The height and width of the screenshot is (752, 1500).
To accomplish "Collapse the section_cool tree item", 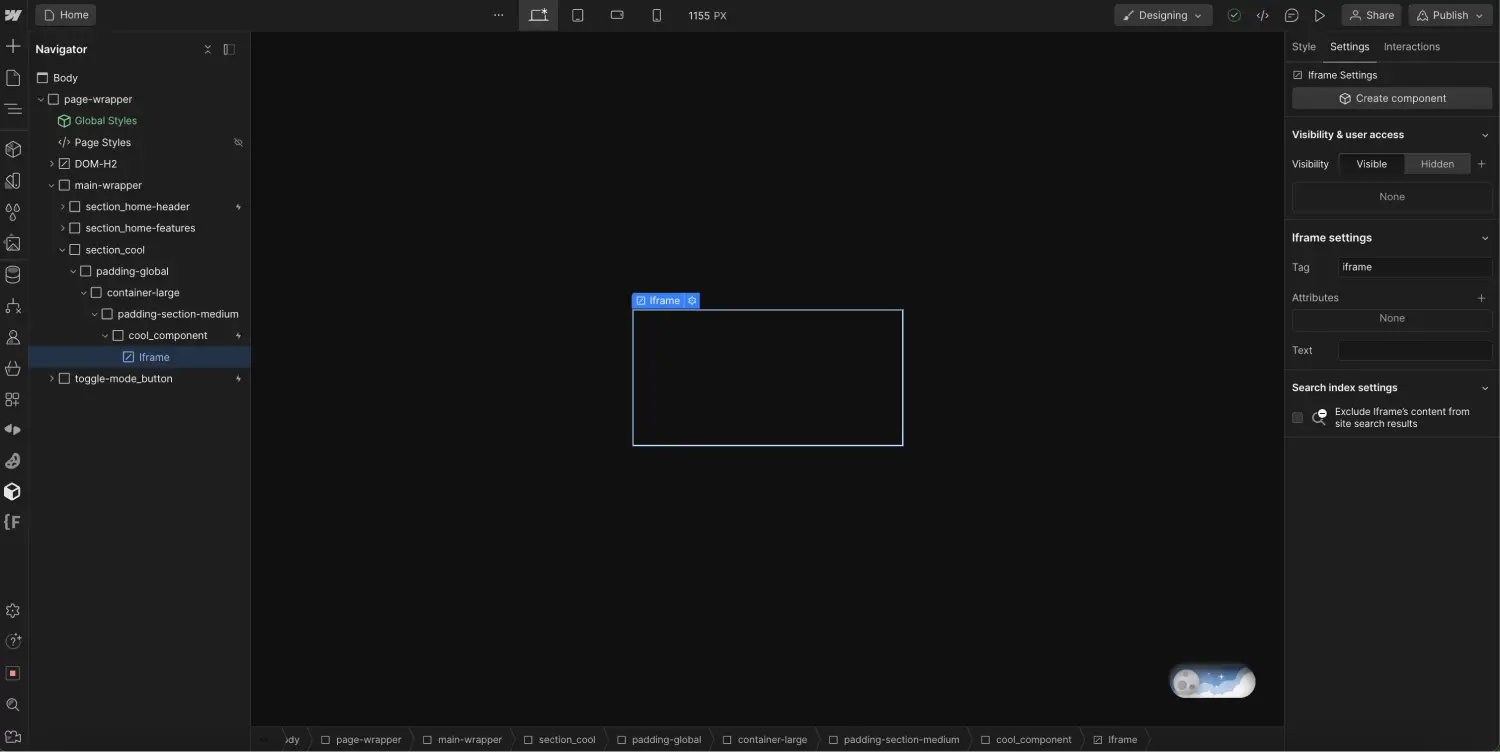I will [62, 249].
